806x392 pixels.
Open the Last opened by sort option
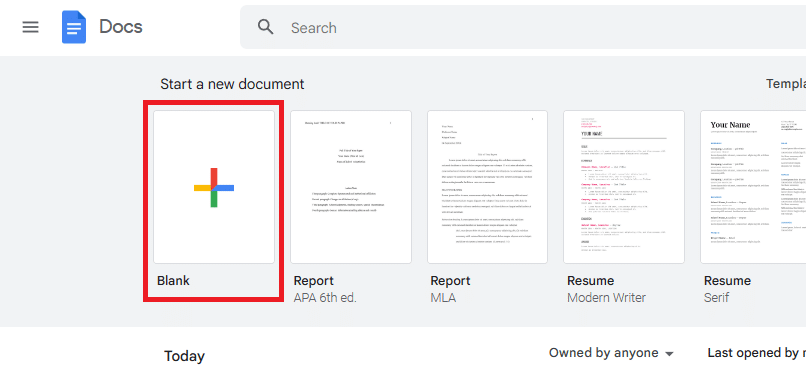(757, 353)
